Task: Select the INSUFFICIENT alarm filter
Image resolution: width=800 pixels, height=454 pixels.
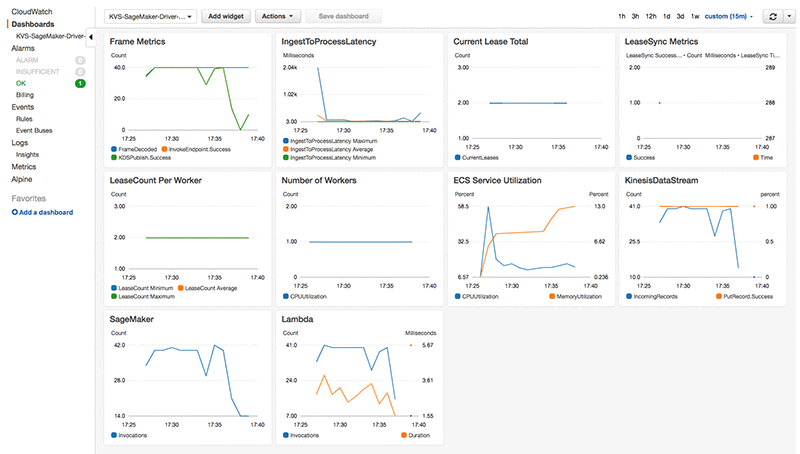Action: tap(38, 72)
